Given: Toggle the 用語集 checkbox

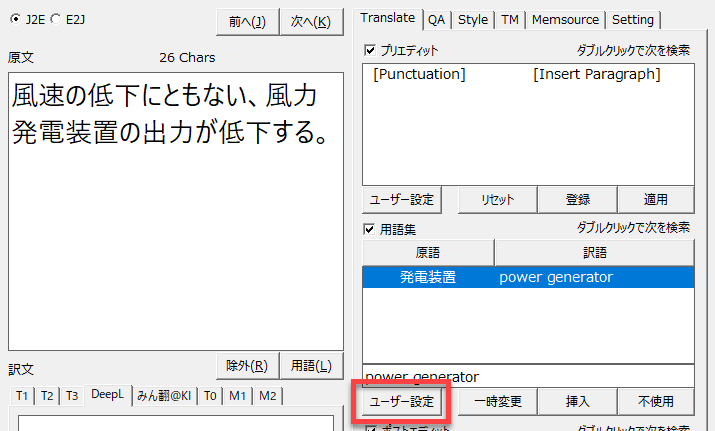Looking at the screenshot, I should coord(370,228).
